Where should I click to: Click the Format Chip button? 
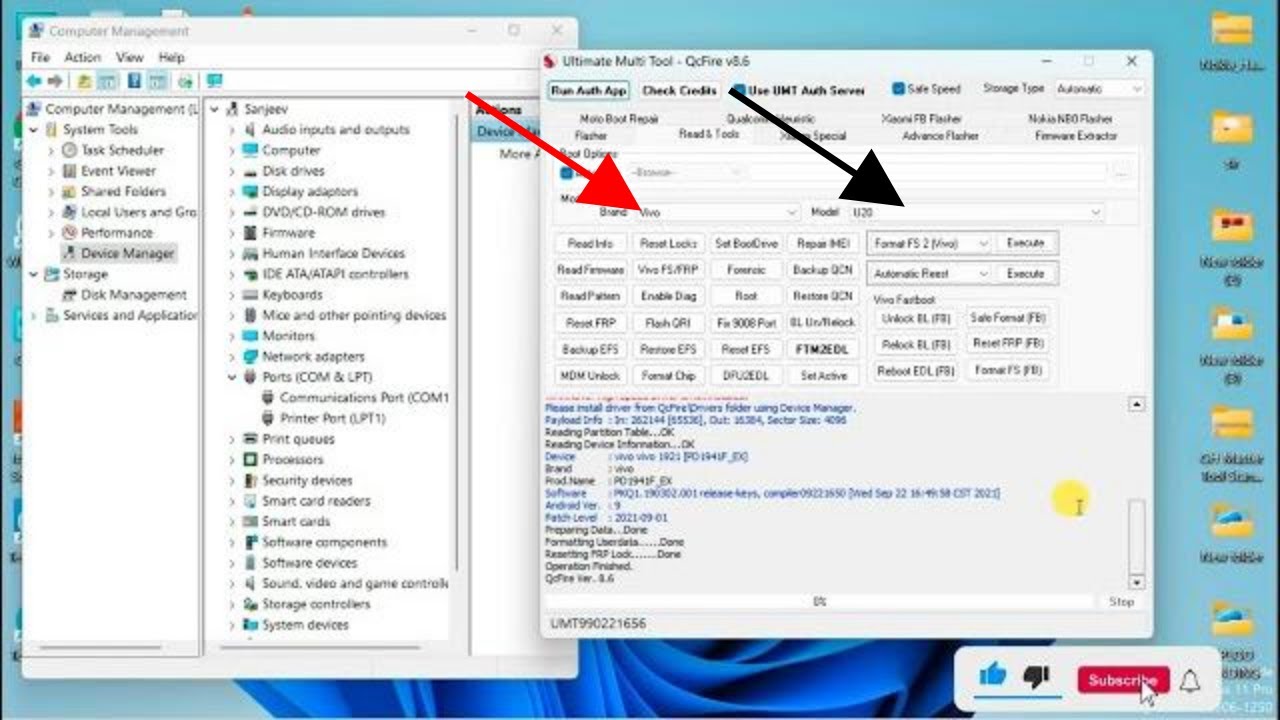pos(669,376)
